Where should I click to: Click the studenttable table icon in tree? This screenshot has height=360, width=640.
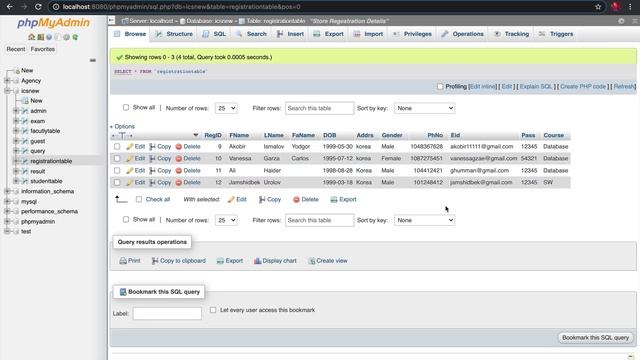click(x=24, y=181)
